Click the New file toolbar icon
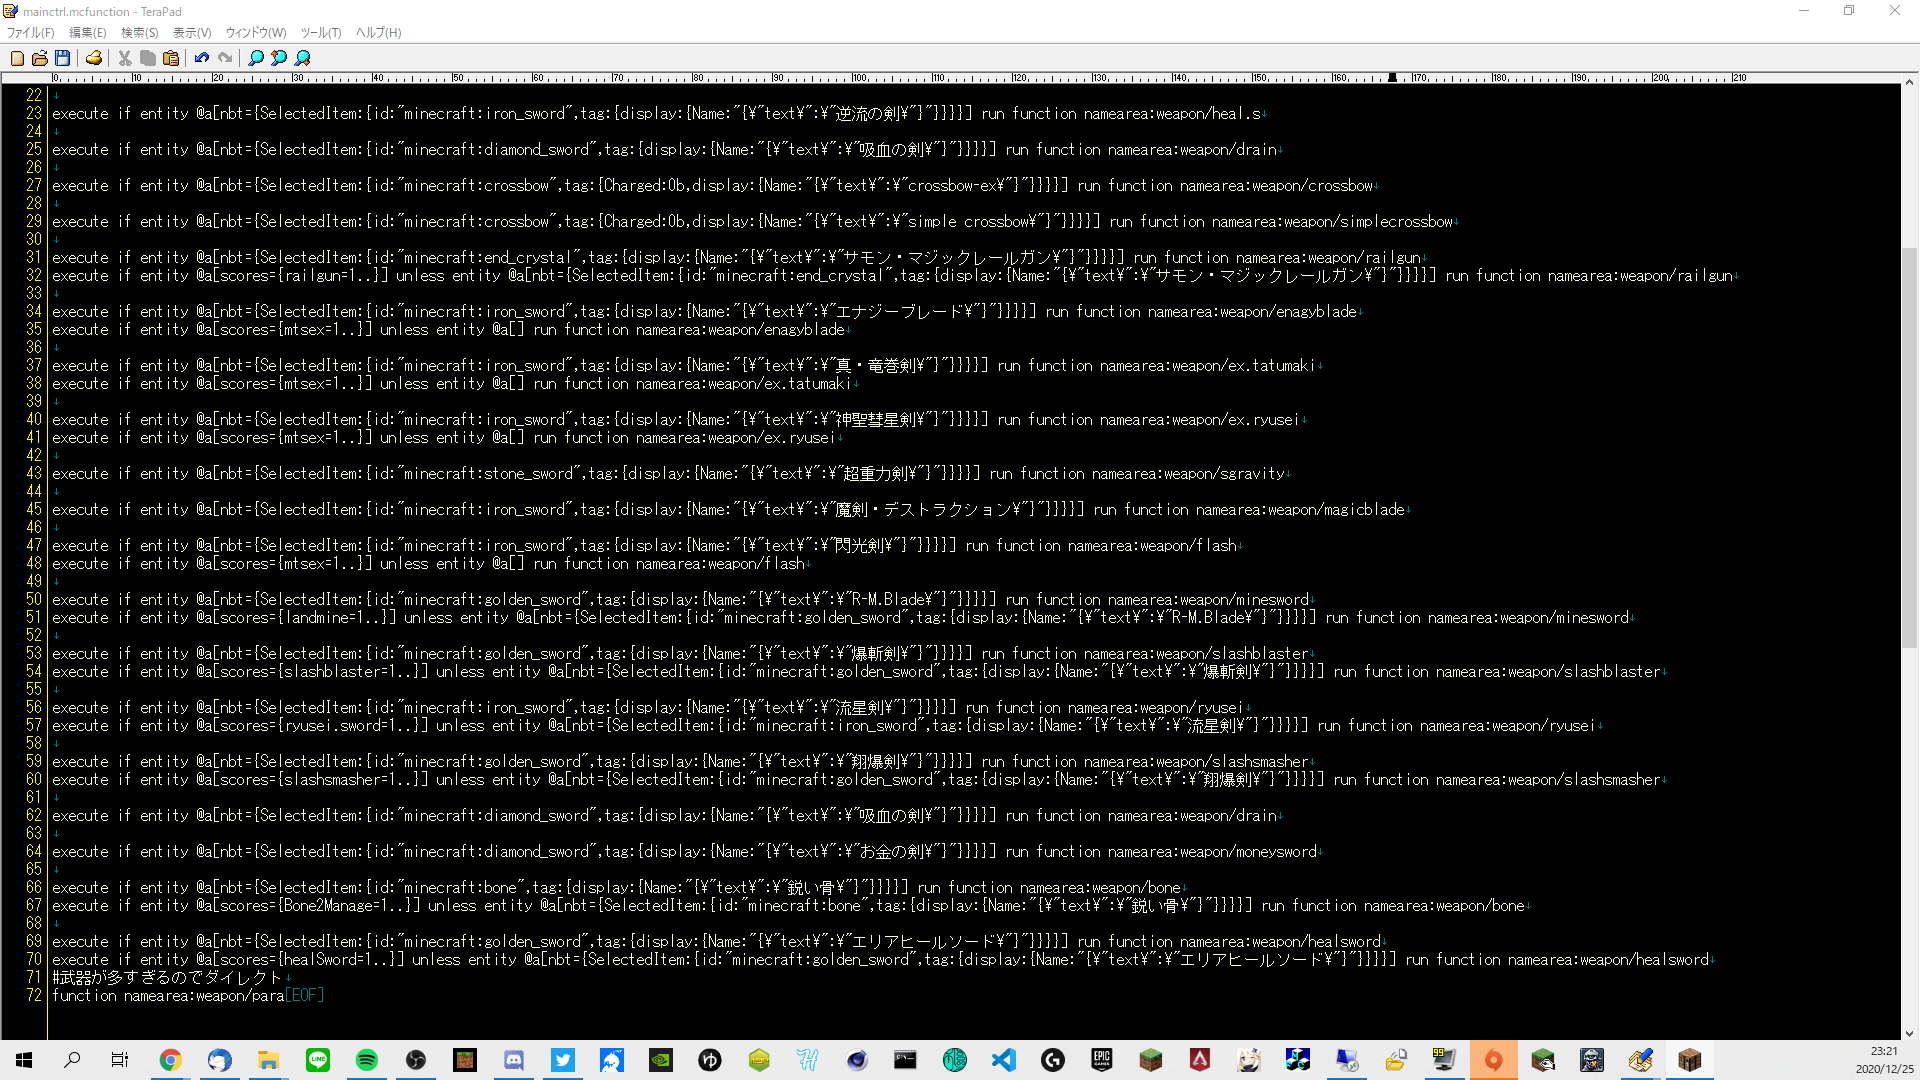The height and width of the screenshot is (1080, 1920). click(17, 58)
